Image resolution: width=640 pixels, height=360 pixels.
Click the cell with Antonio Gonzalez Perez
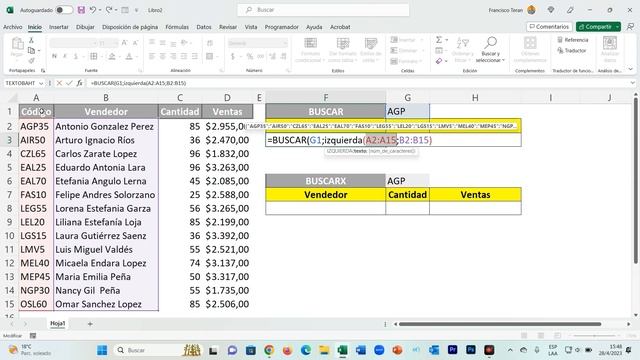(106, 127)
